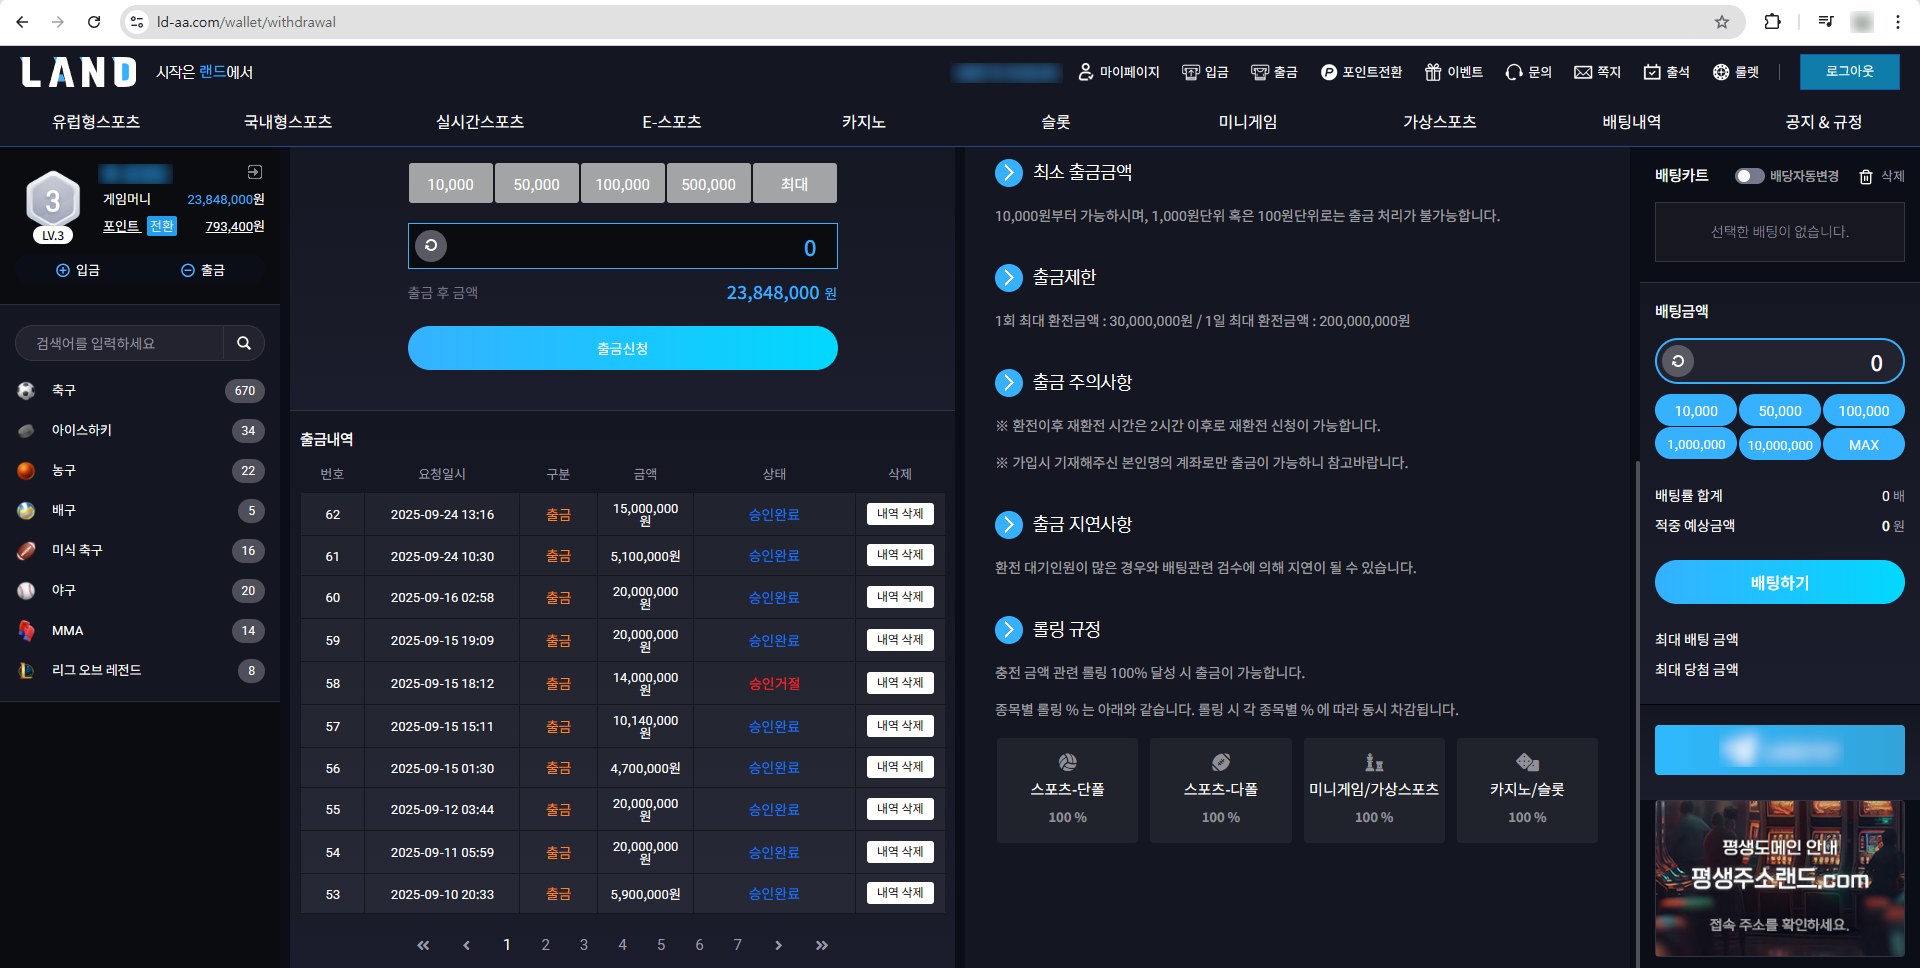Click the 배팅하기 button

[x=1780, y=582]
